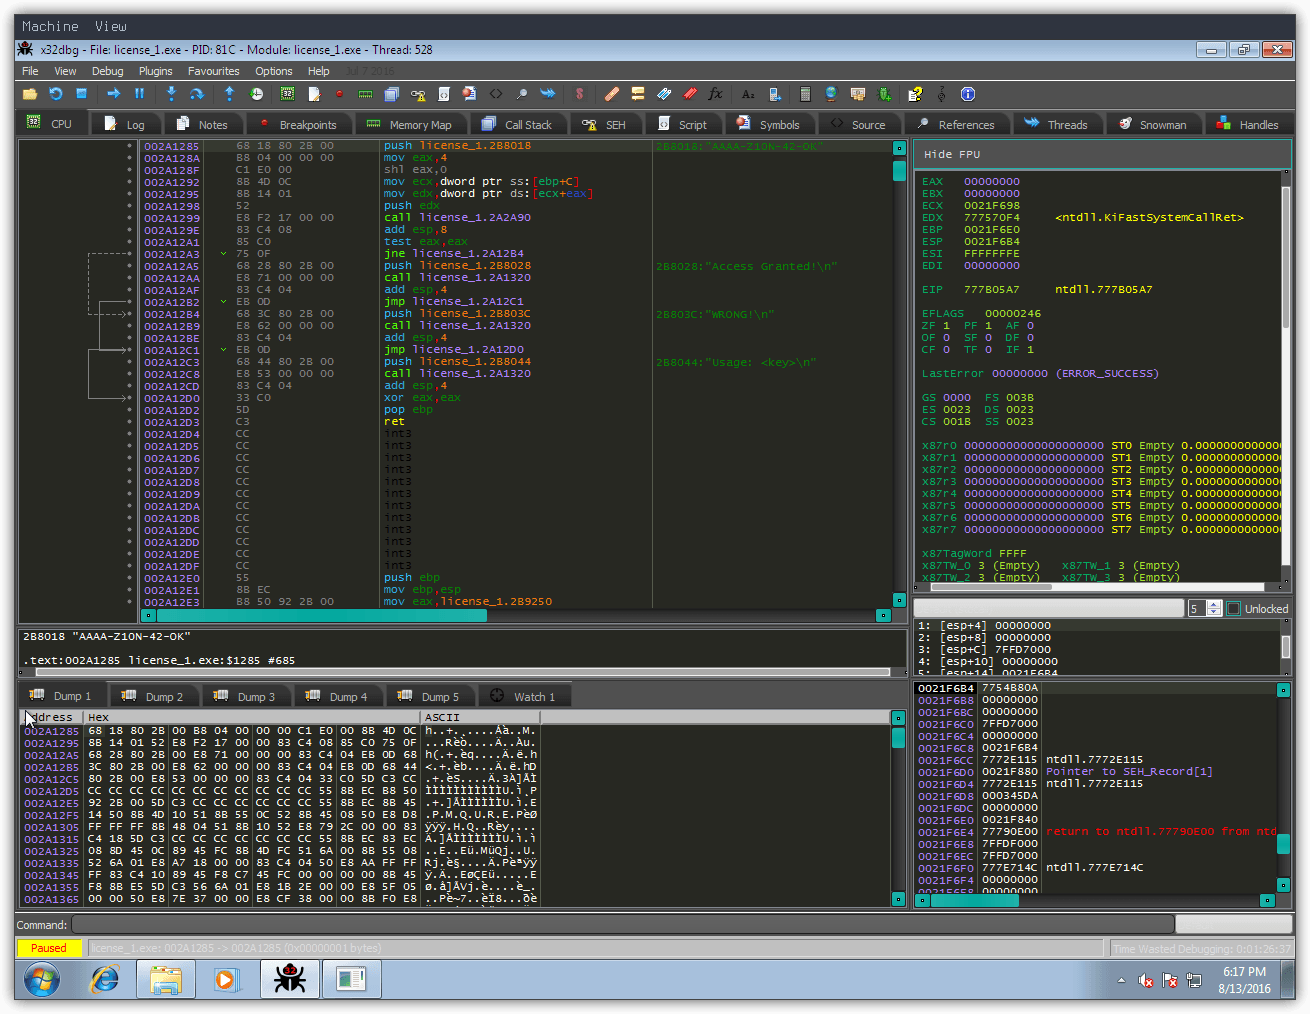Open the string references Az icon
1310x1014 pixels.
748,94
